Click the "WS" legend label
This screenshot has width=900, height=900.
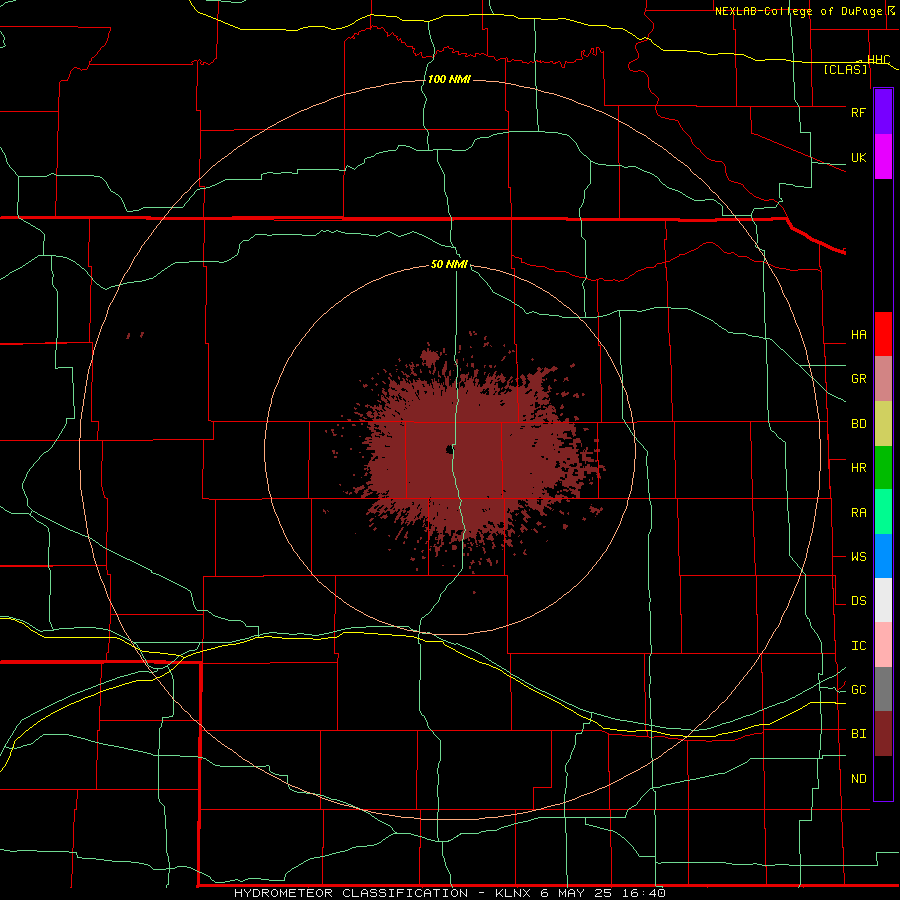(x=858, y=556)
